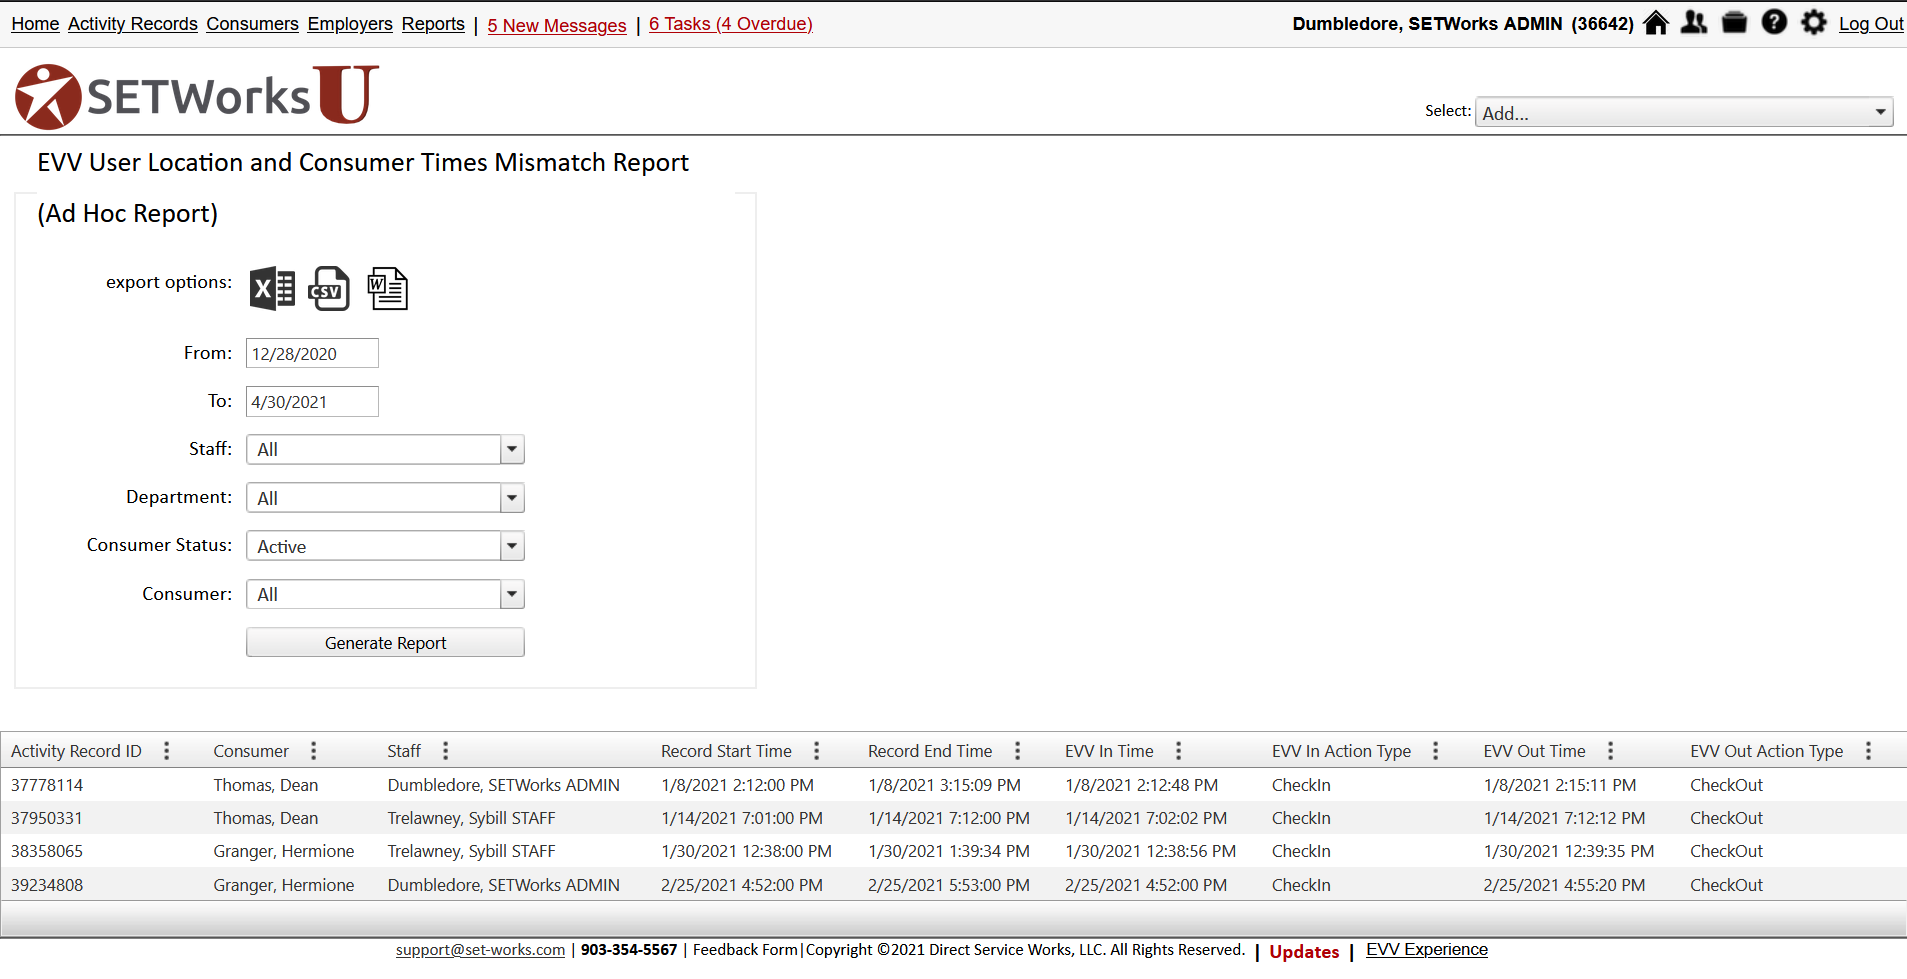Open Consumer column options menu
The height and width of the screenshot is (979, 1907).
coord(314,751)
